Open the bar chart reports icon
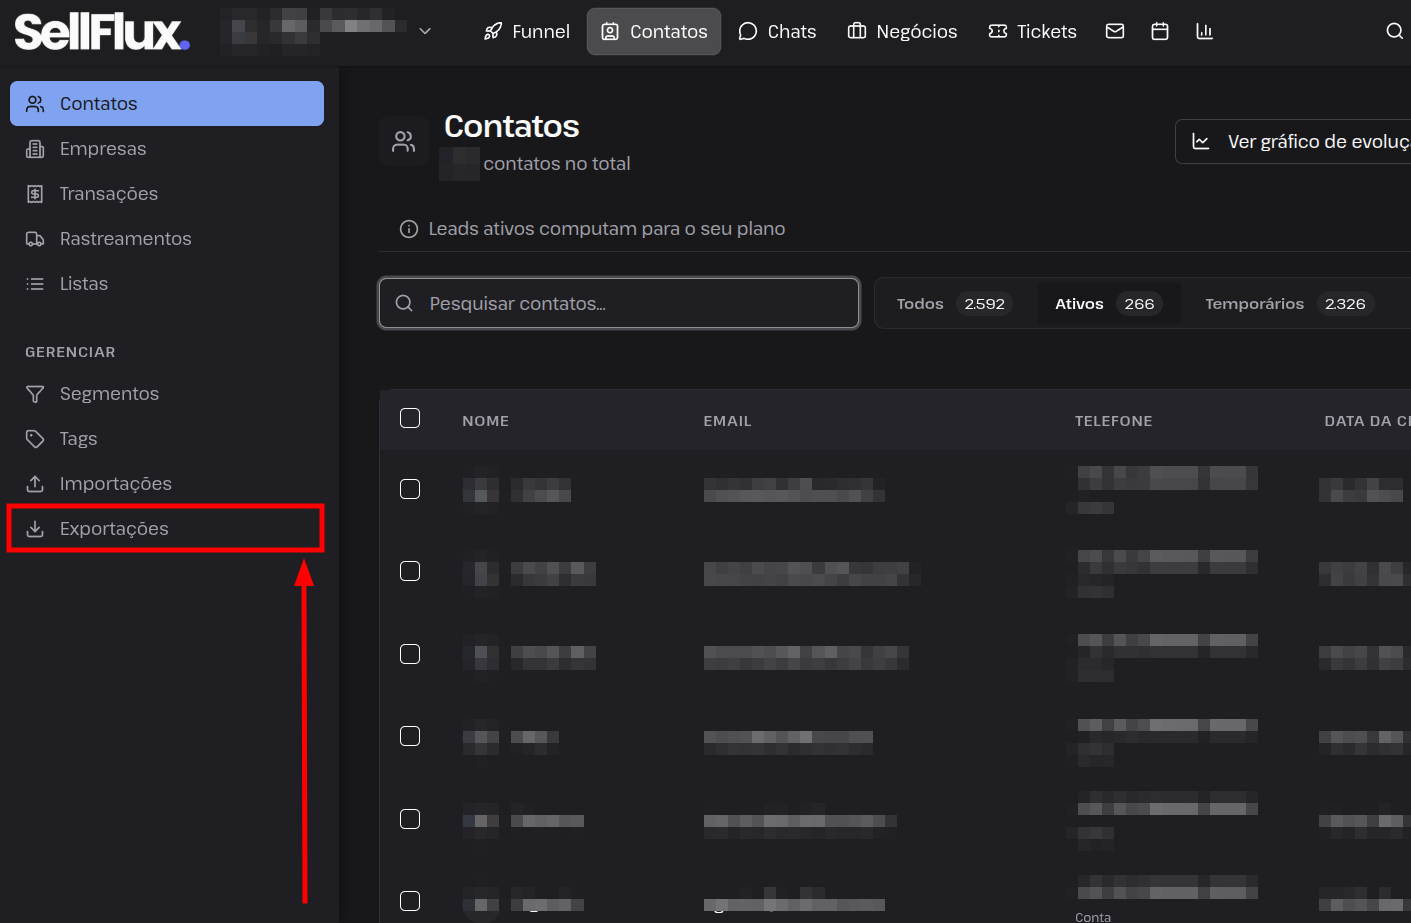 pyautogui.click(x=1204, y=31)
